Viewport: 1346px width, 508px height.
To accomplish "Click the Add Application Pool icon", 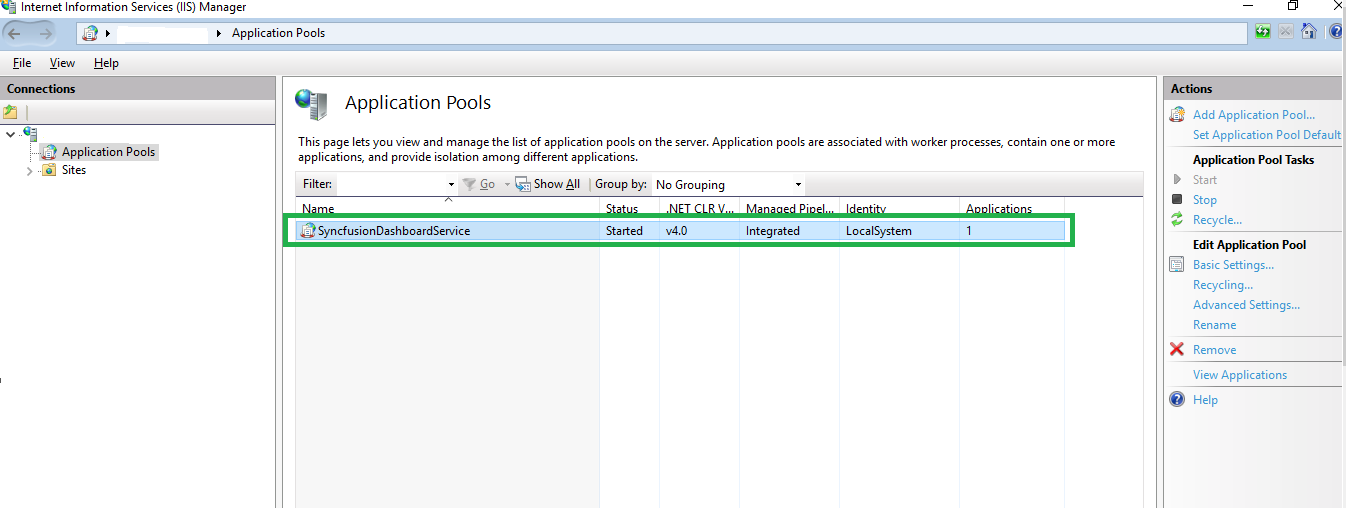I will point(1177,115).
